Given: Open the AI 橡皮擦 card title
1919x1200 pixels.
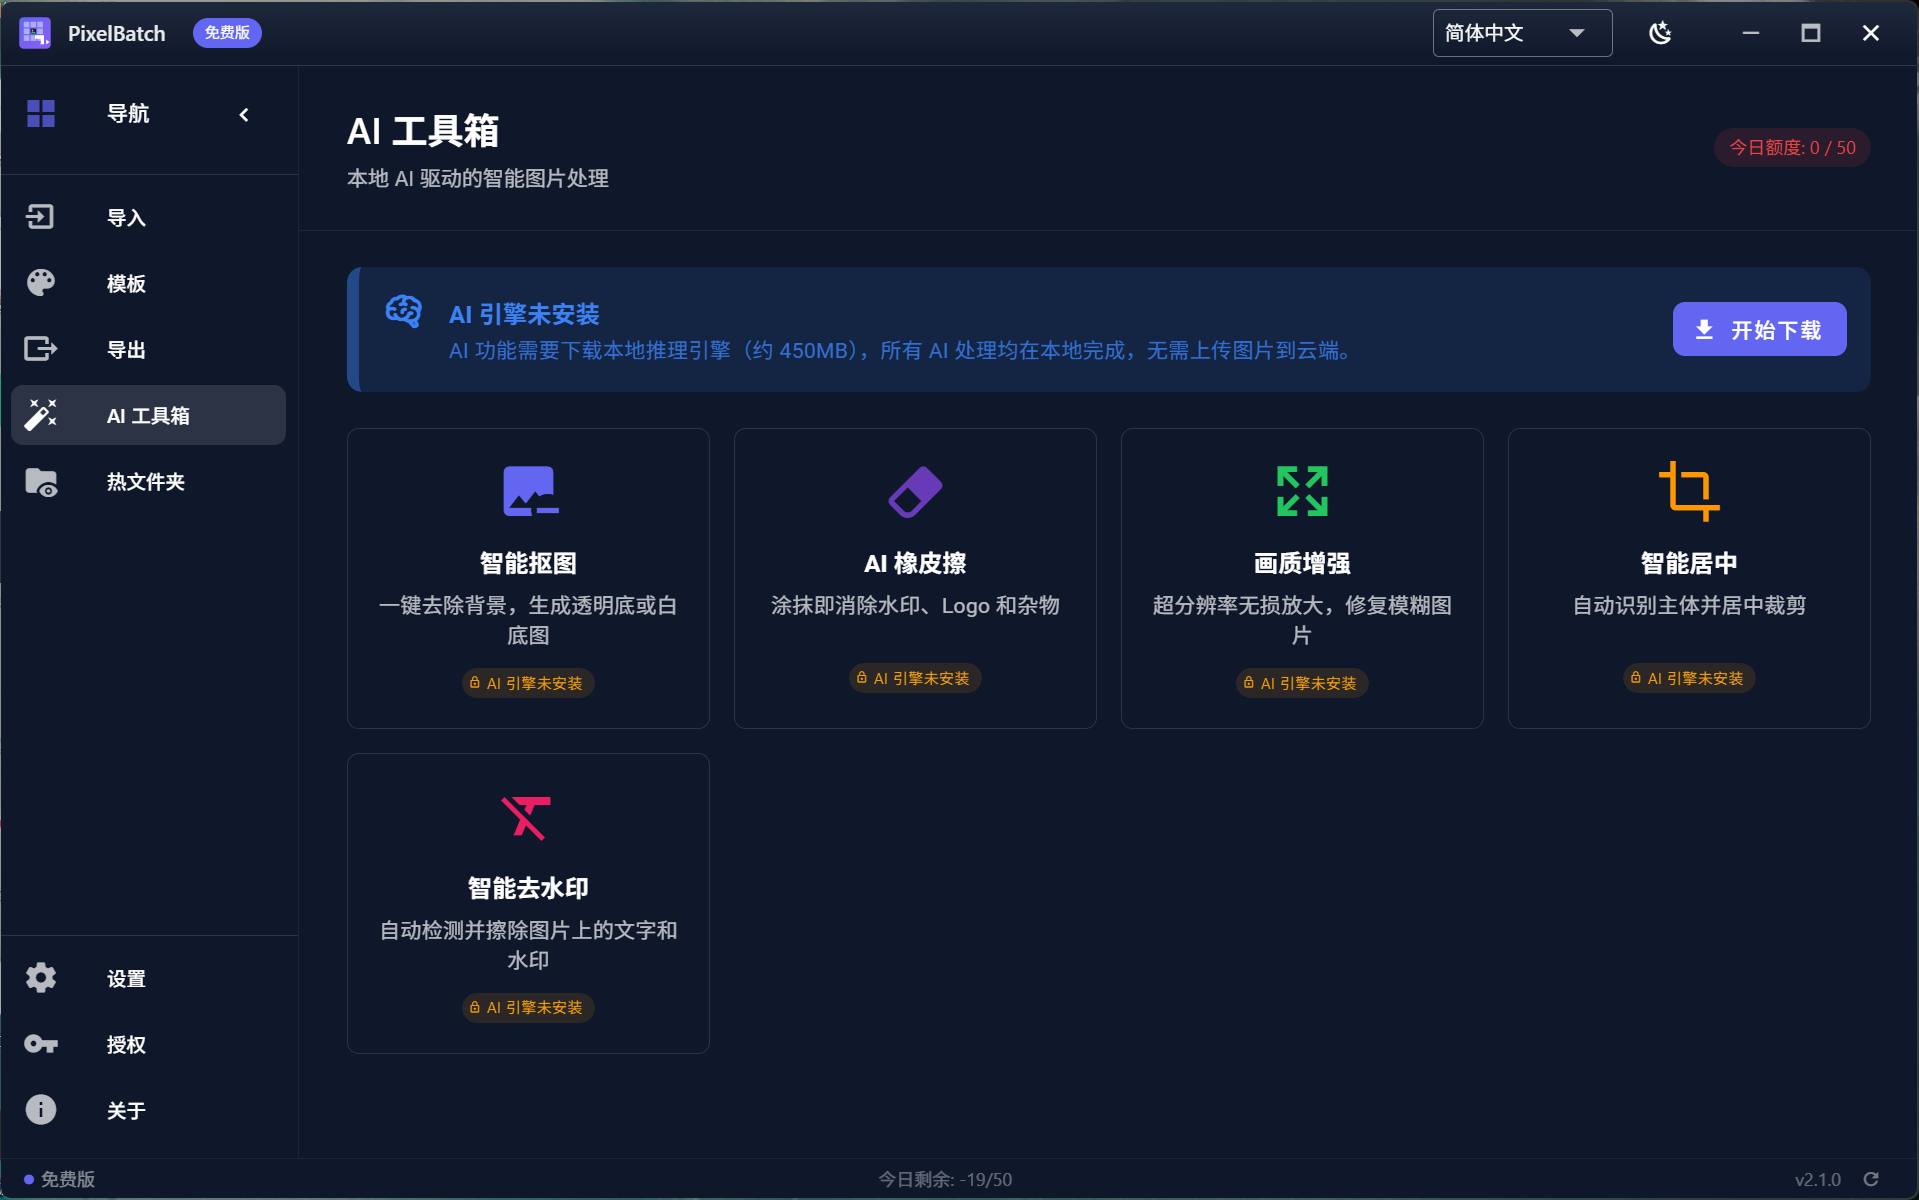Looking at the screenshot, I should [x=915, y=563].
